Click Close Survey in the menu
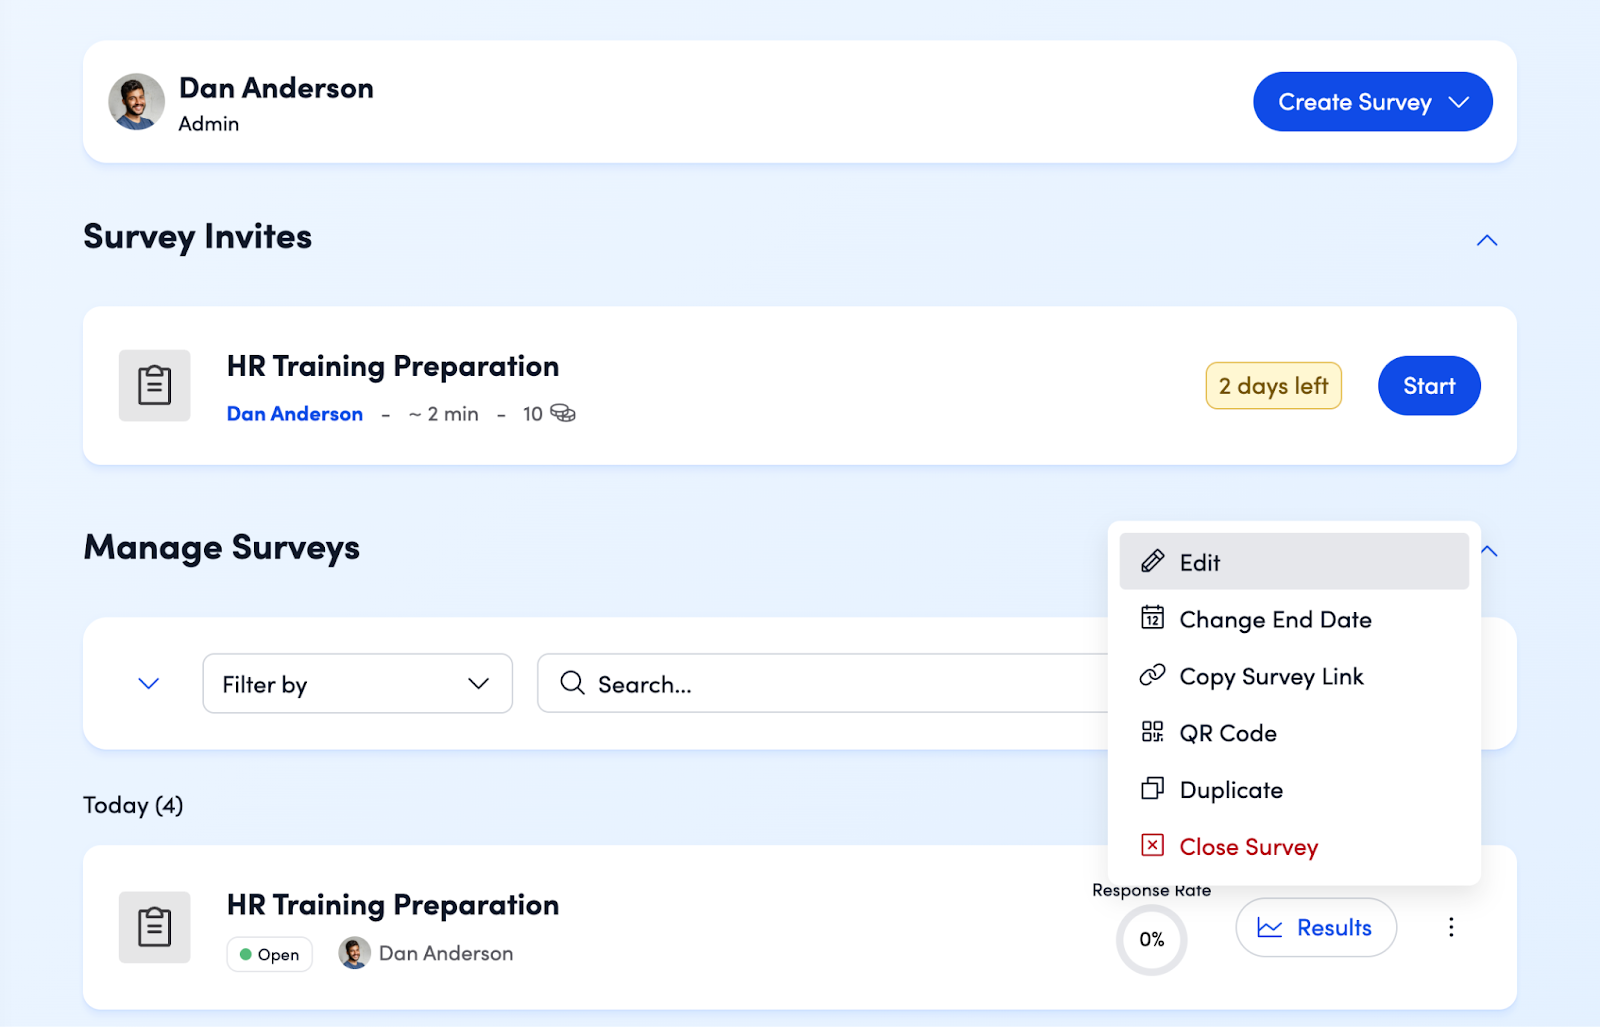This screenshot has height=1027, width=1600. (x=1248, y=847)
